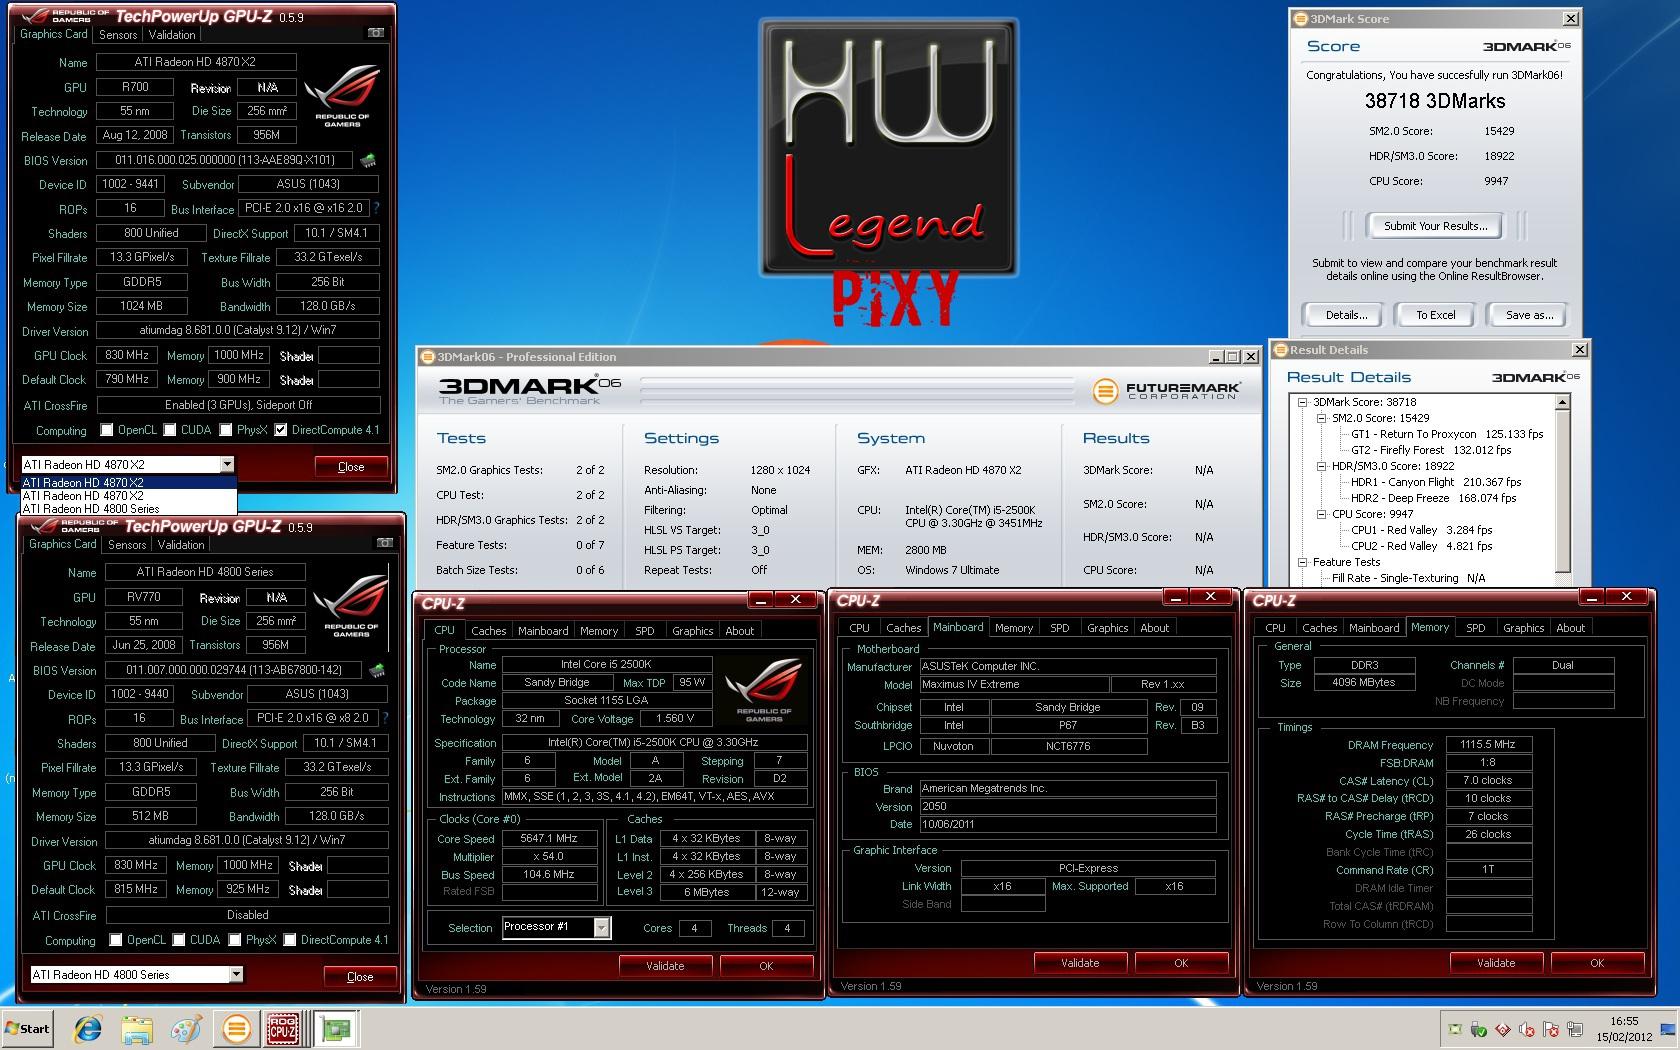Click the screenshot camera icon in the HD 4800 Series GPU-Z window
Viewport: 1680px width, 1050px height.
pyautogui.click(x=385, y=543)
